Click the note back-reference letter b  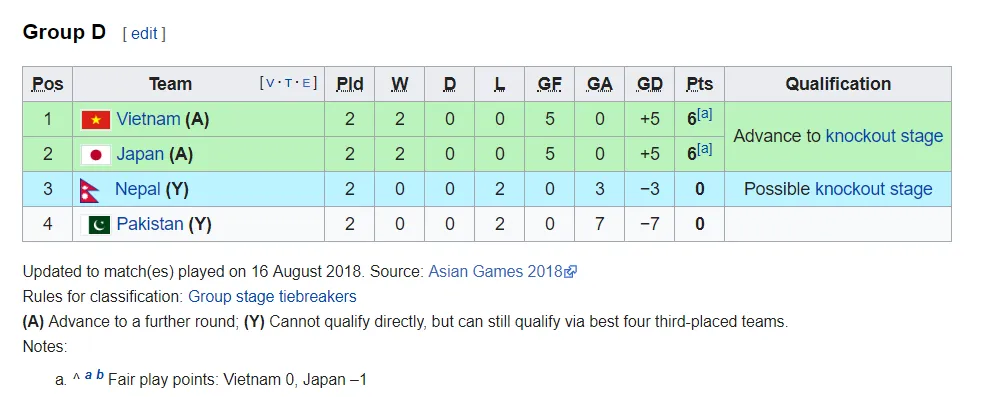[x=100, y=375]
